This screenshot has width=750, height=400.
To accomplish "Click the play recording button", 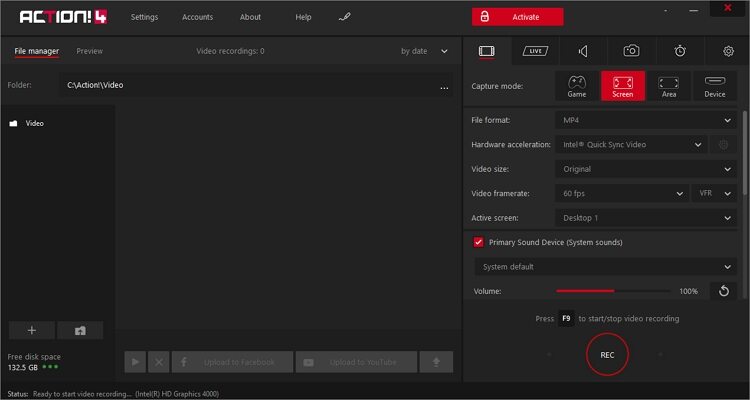I will click(x=135, y=362).
